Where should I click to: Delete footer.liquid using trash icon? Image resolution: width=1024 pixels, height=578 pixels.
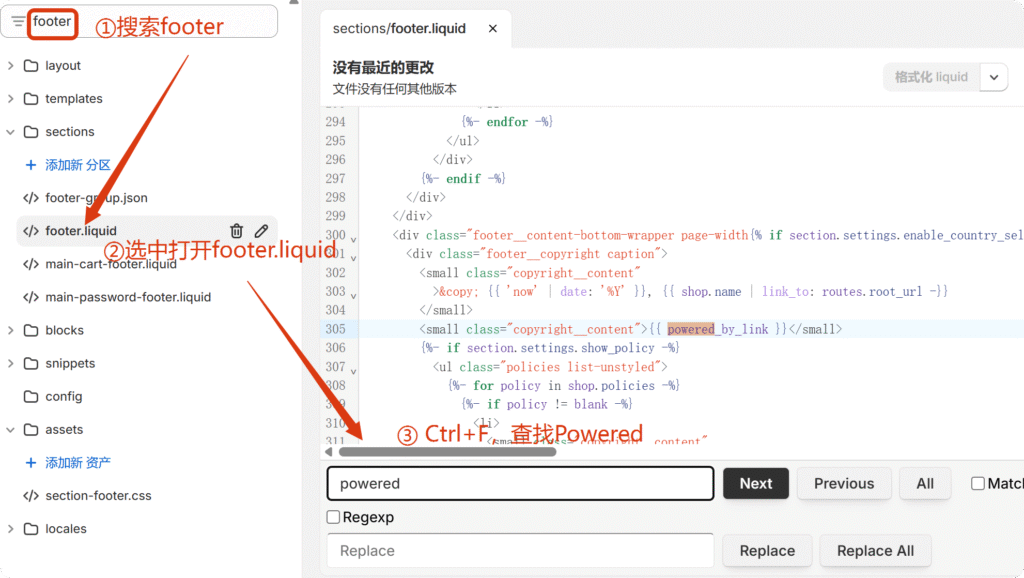(x=236, y=231)
